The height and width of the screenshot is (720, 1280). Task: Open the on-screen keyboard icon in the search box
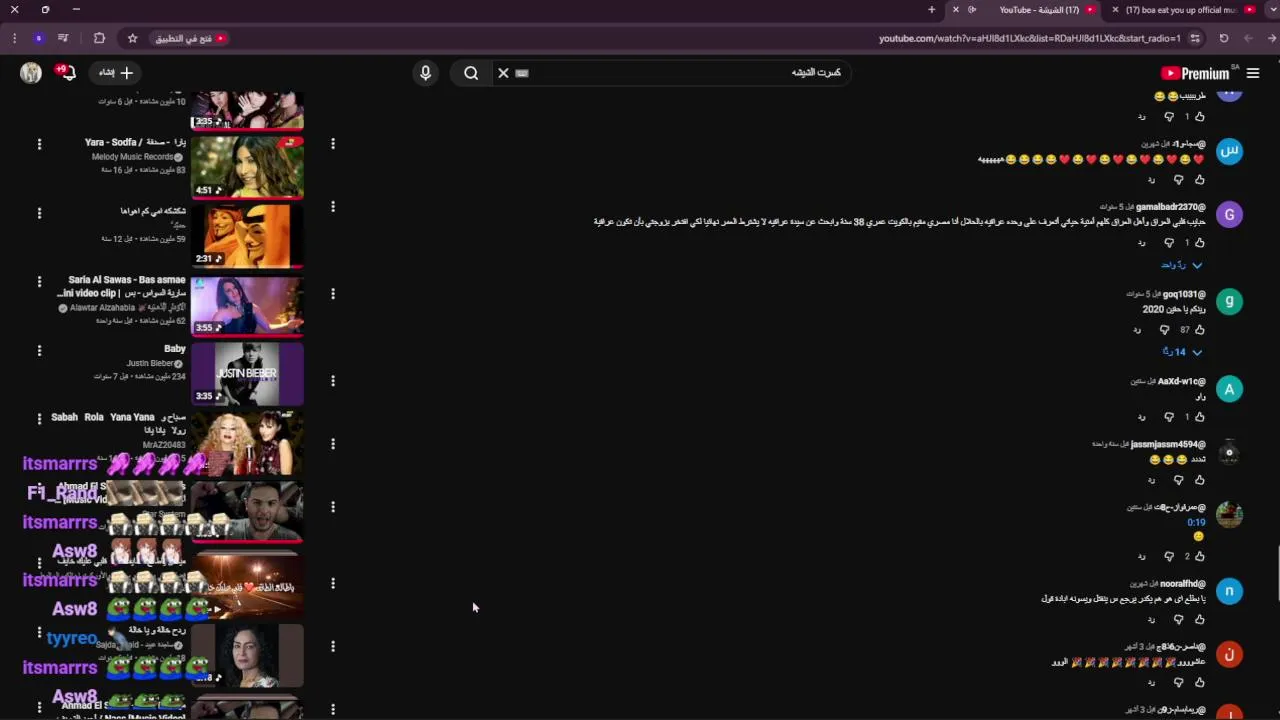tap(521, 73)
